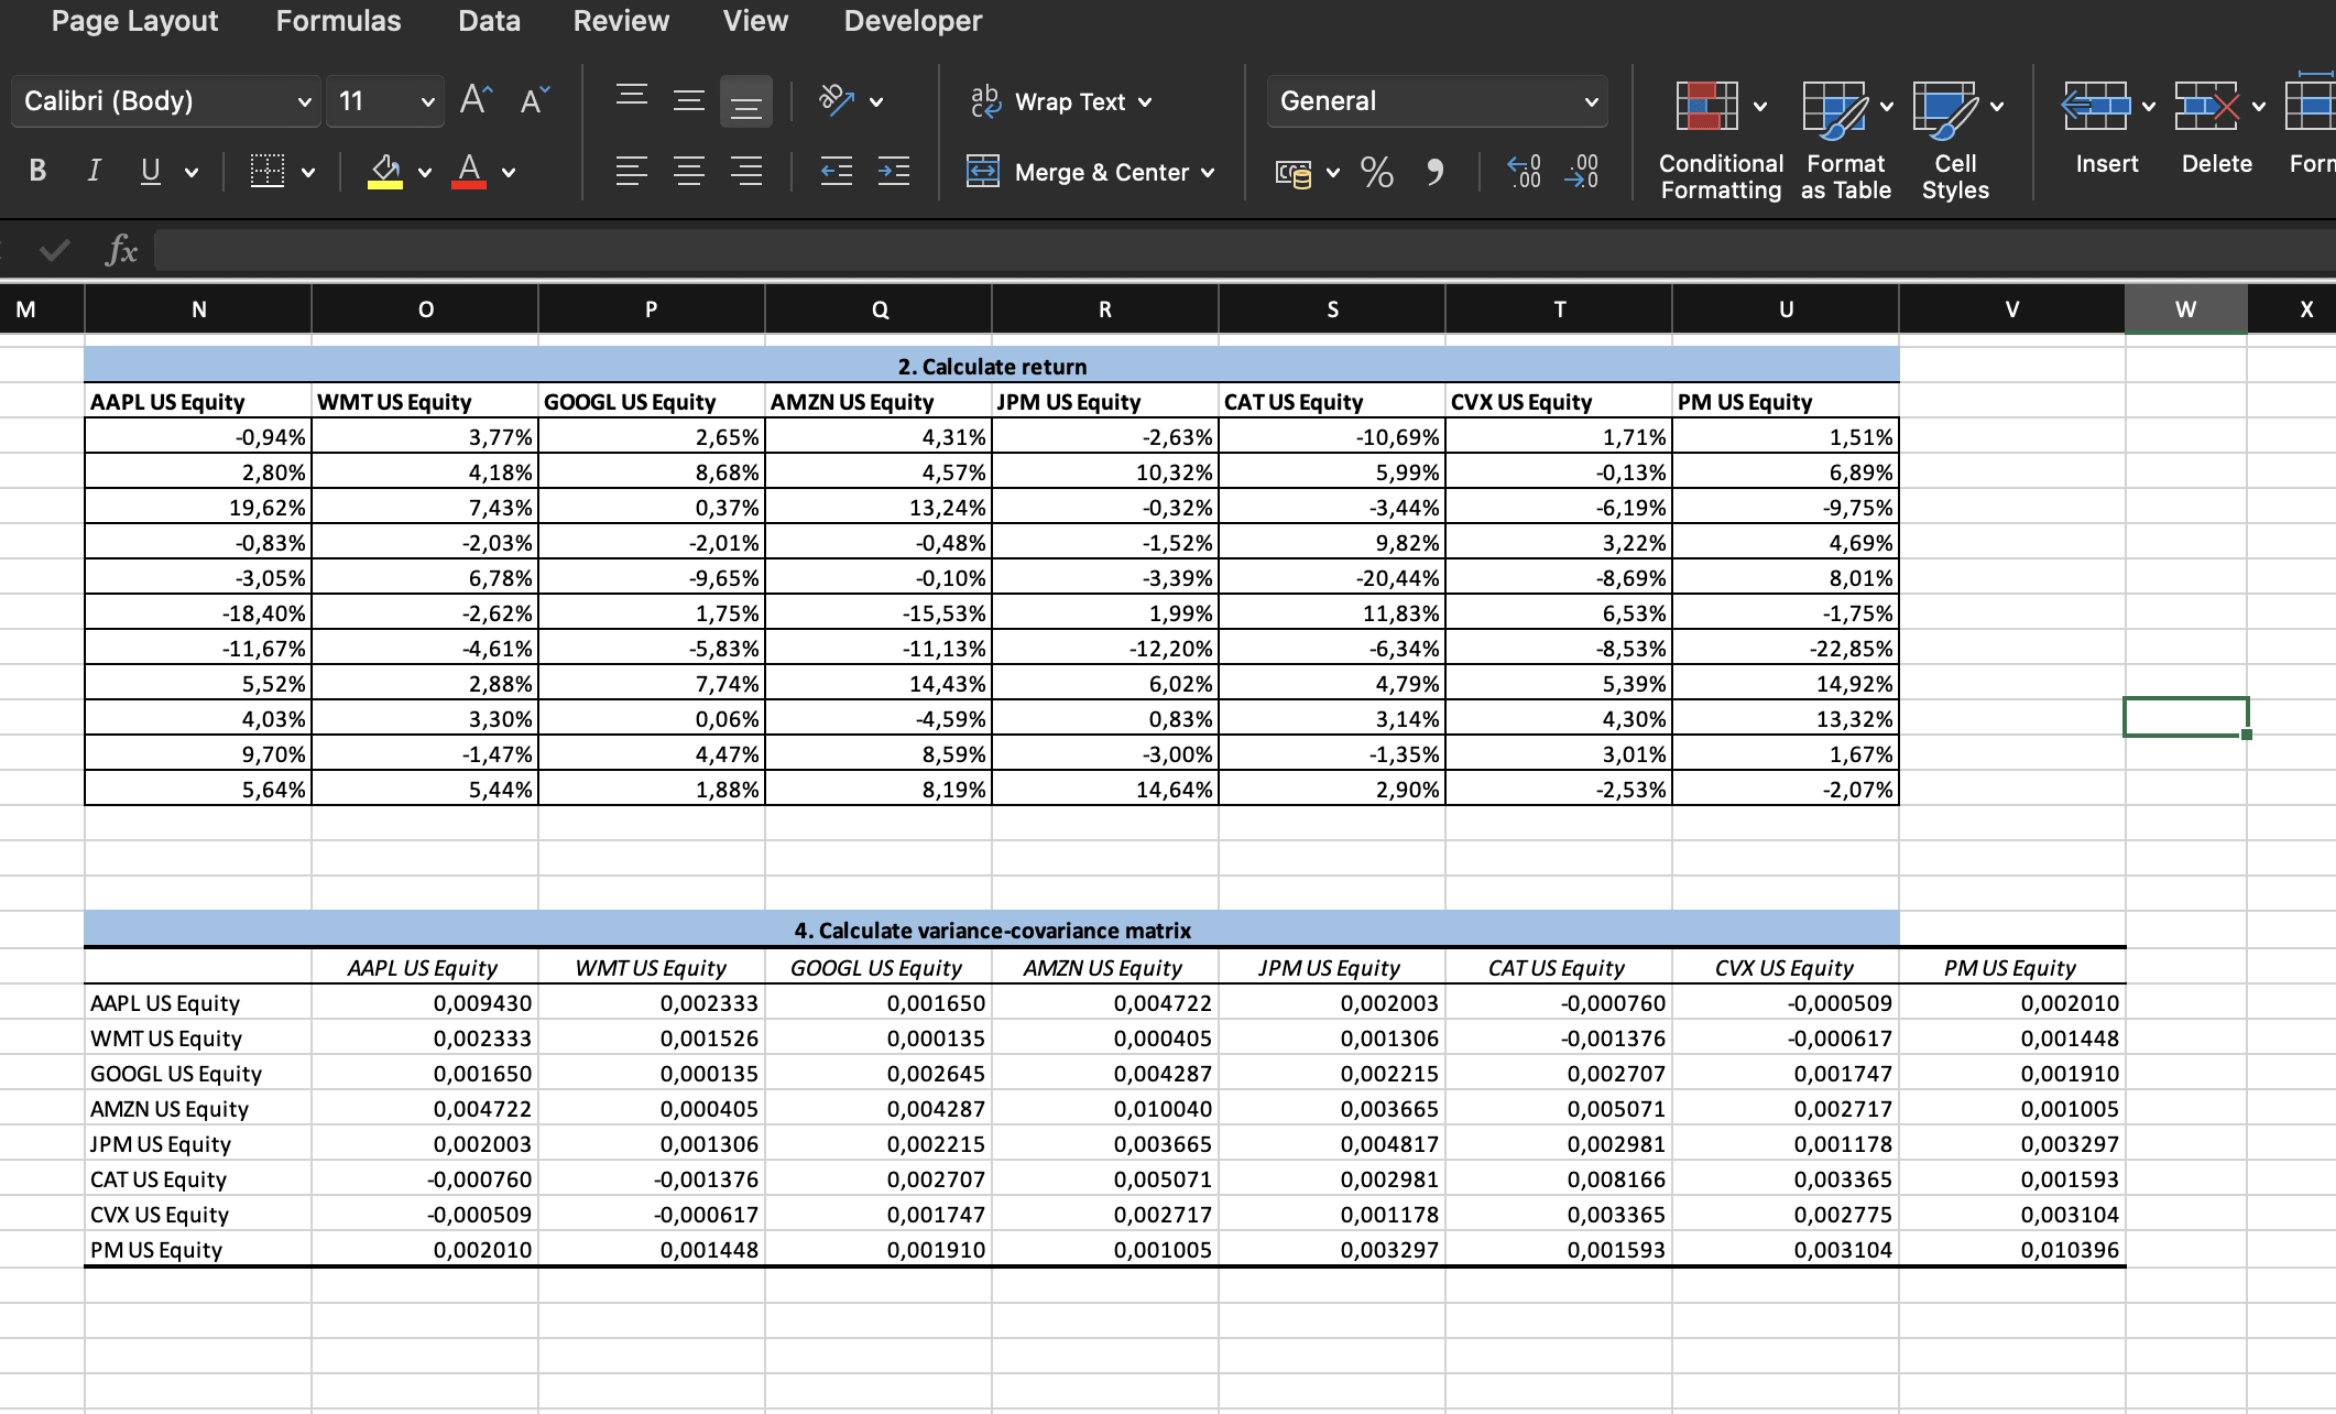Click the AMZN US Equity return header

[878, 402]
